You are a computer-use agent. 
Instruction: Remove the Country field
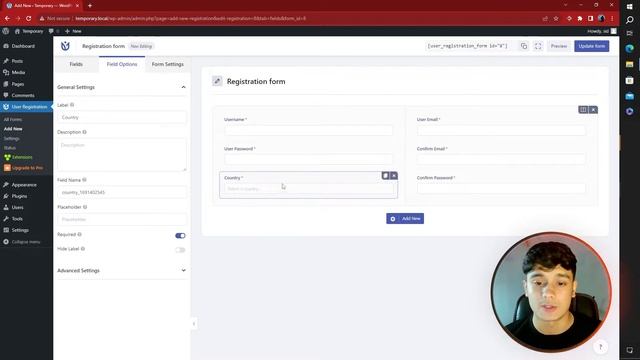click(x=393, y=176)
